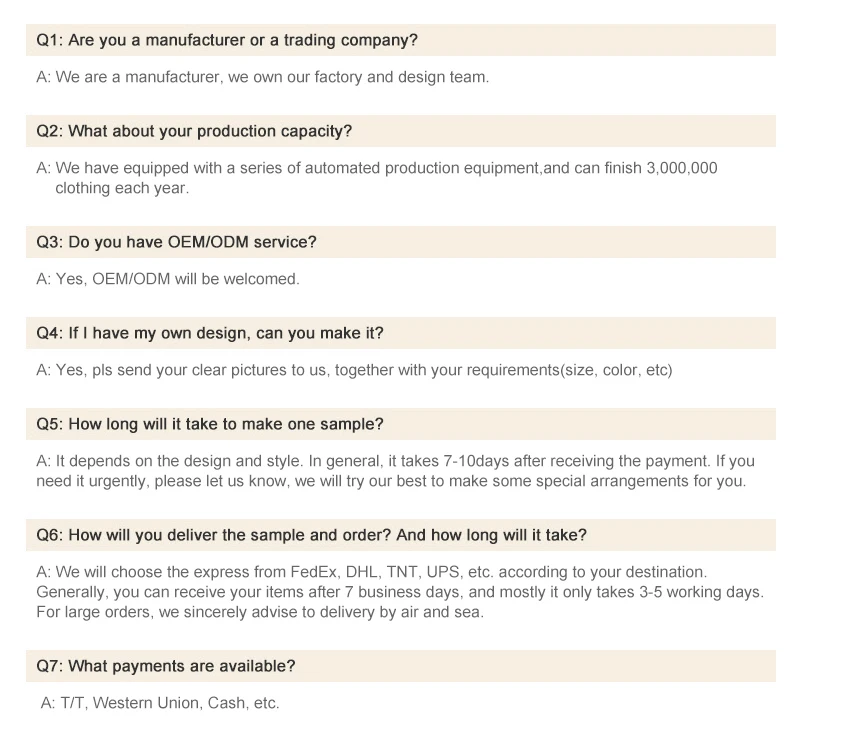Select the Q6 delivery question header

311,536
